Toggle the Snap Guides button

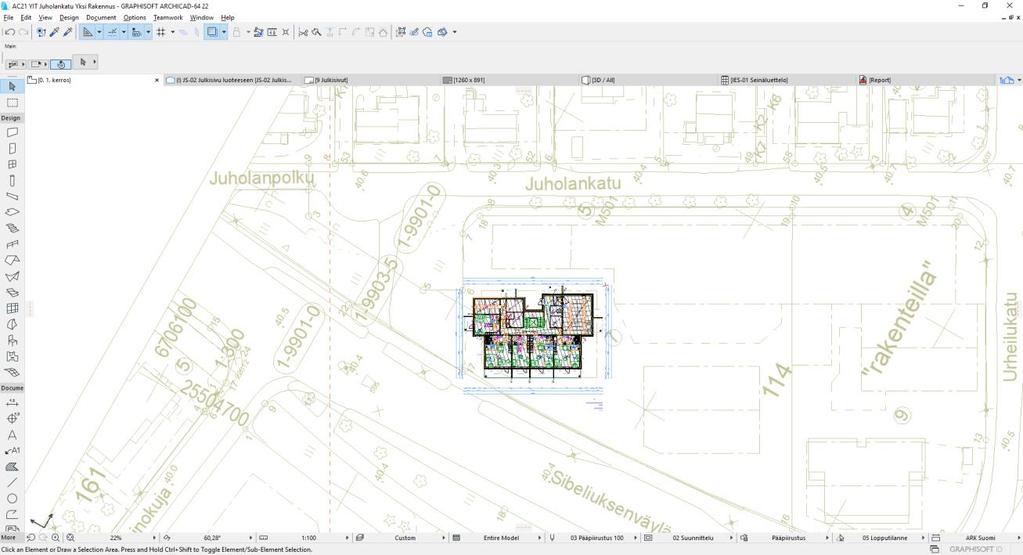pos(112,32)
